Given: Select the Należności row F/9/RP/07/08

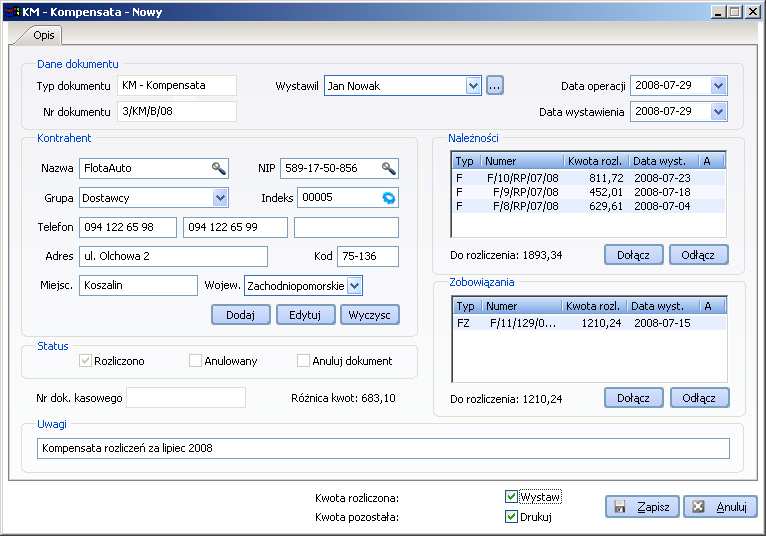Looking at the screenshot, I should (x=589, y=192).
